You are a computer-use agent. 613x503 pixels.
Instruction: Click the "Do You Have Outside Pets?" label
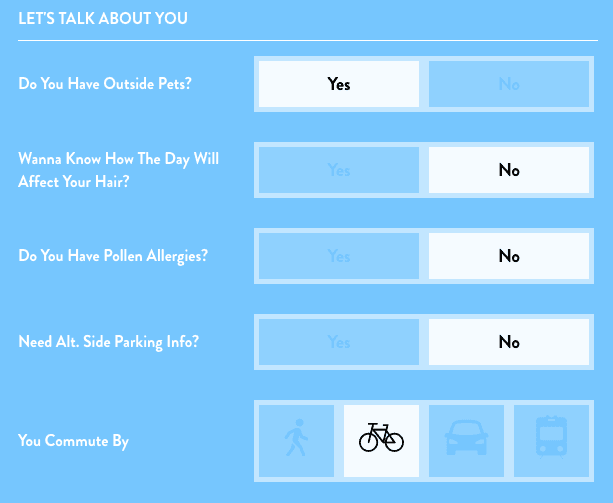(x=105, y=84)
